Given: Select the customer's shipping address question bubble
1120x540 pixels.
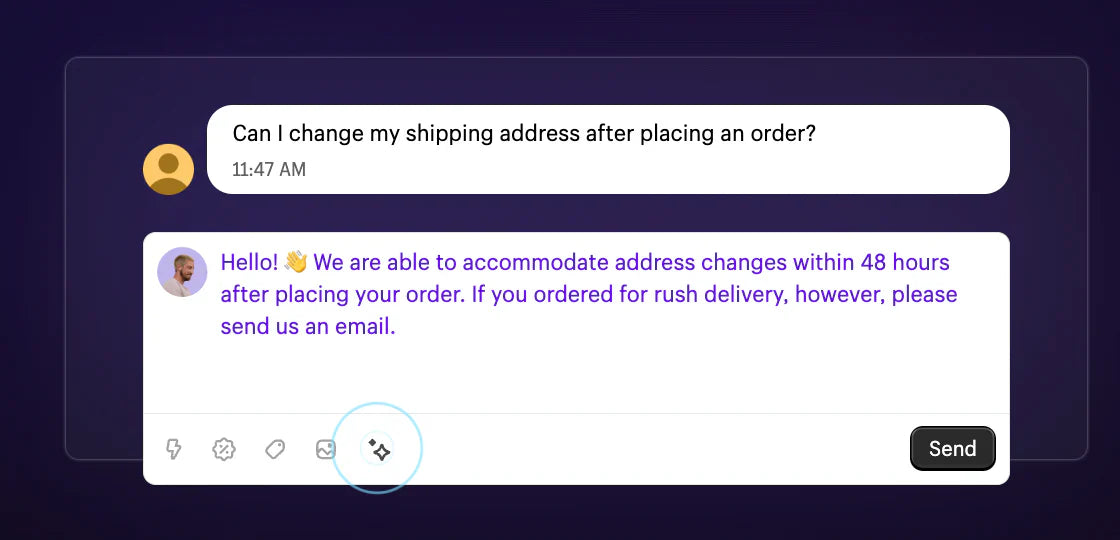Looking at the screenshot, I should 608,149.
